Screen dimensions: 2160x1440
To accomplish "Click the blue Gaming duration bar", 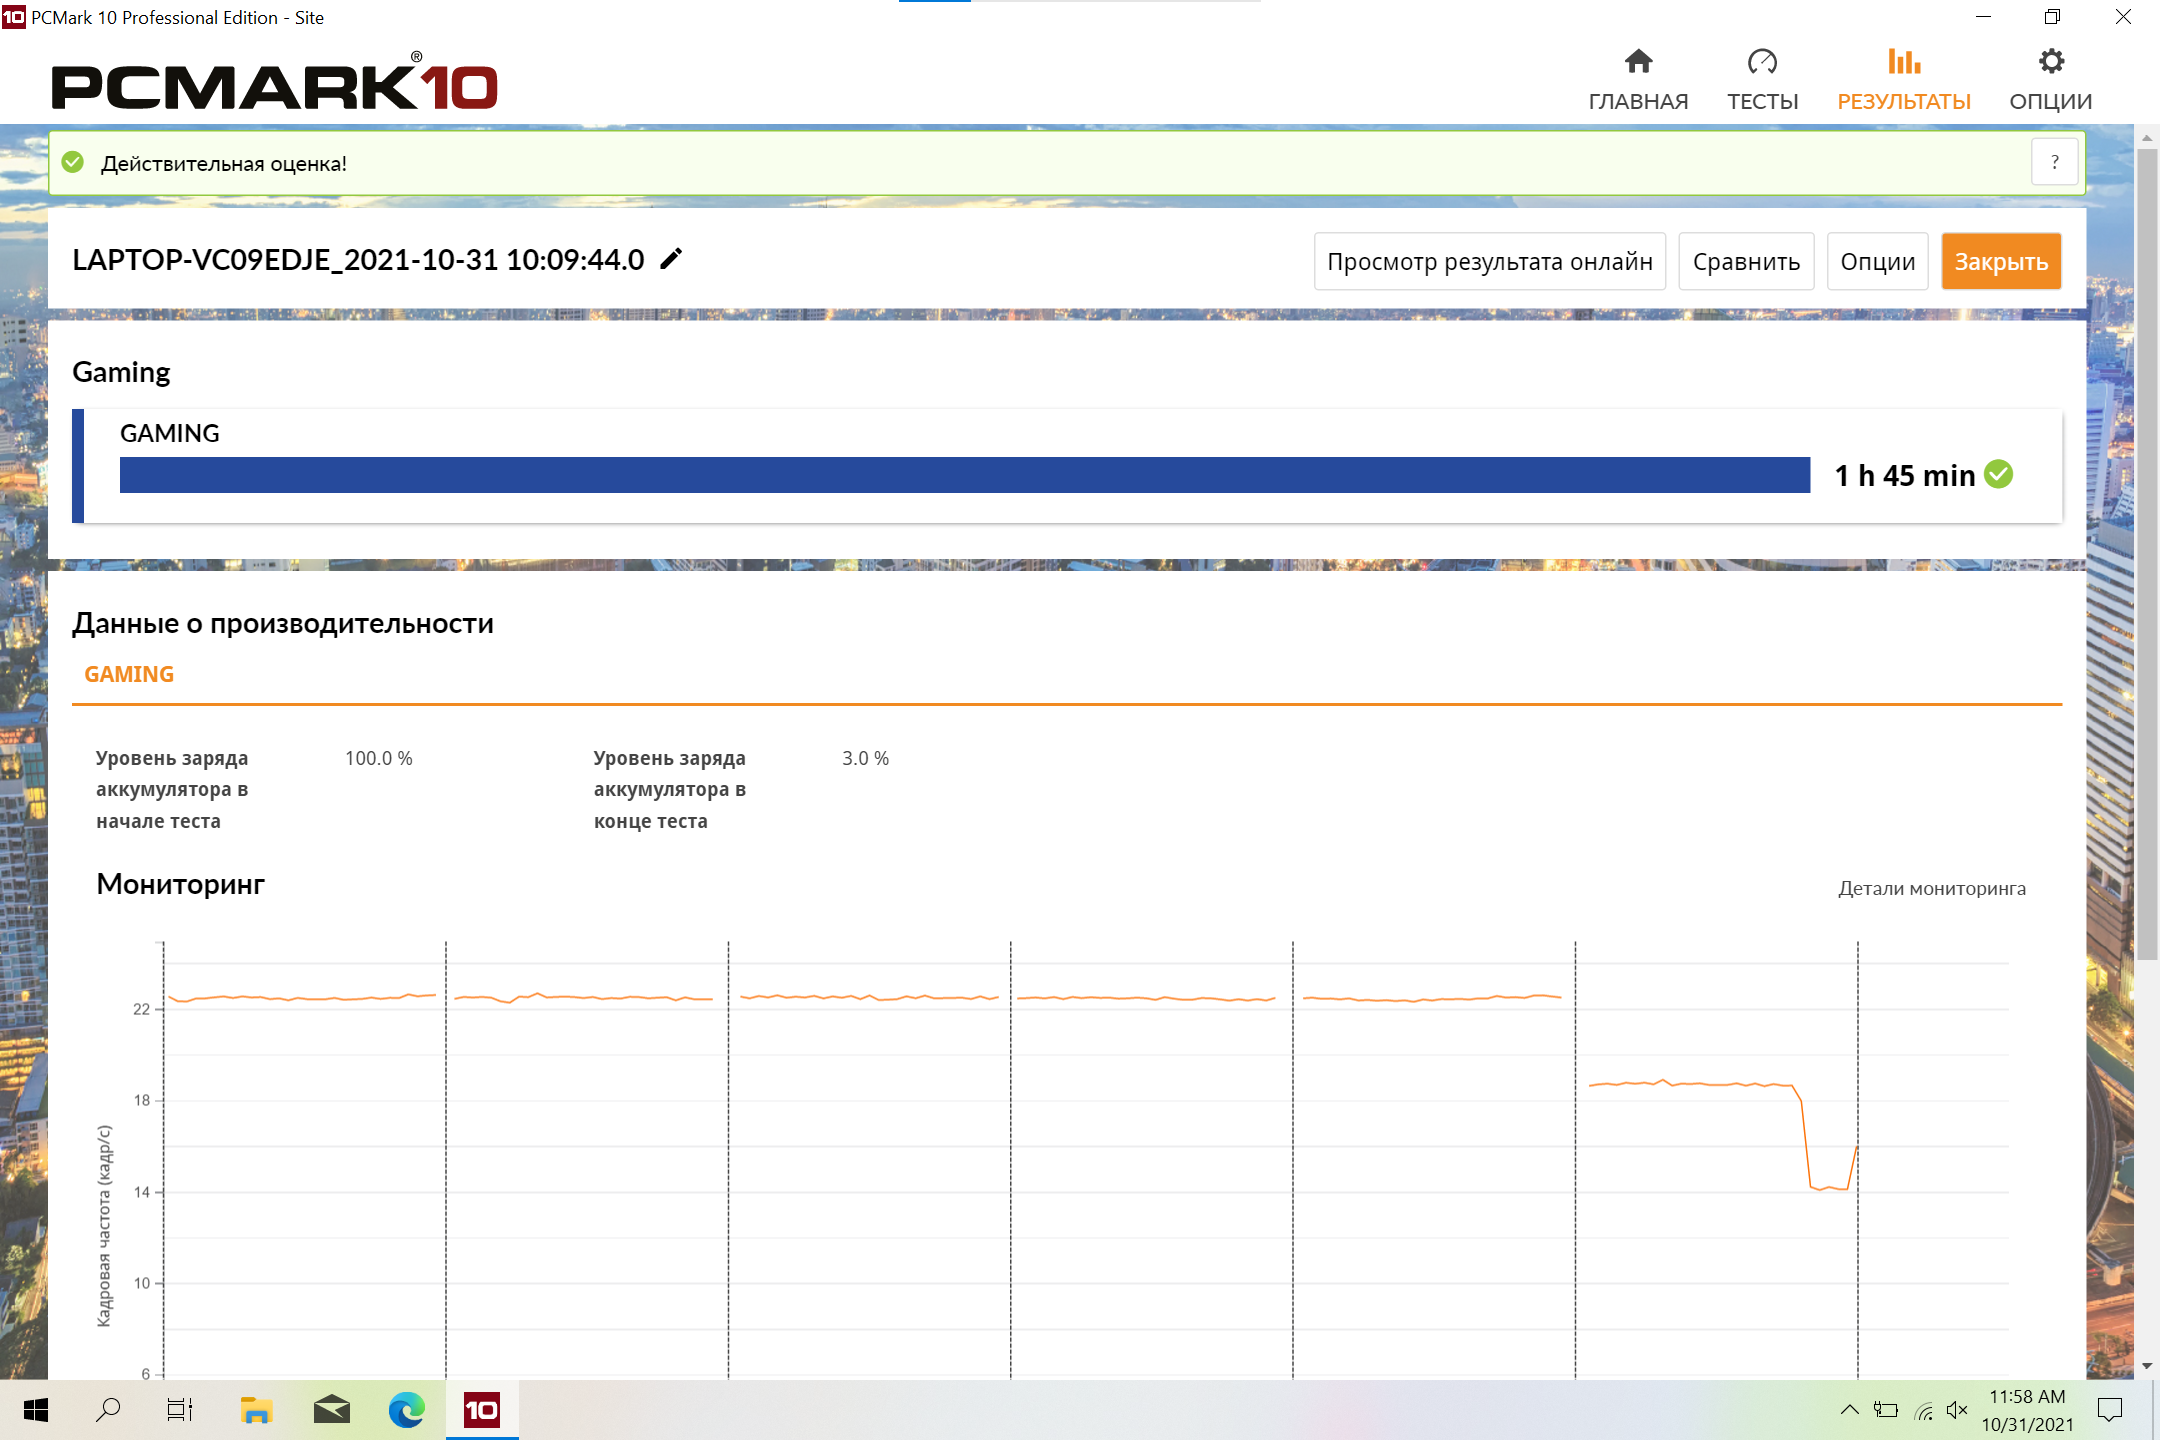I will 964,475.
